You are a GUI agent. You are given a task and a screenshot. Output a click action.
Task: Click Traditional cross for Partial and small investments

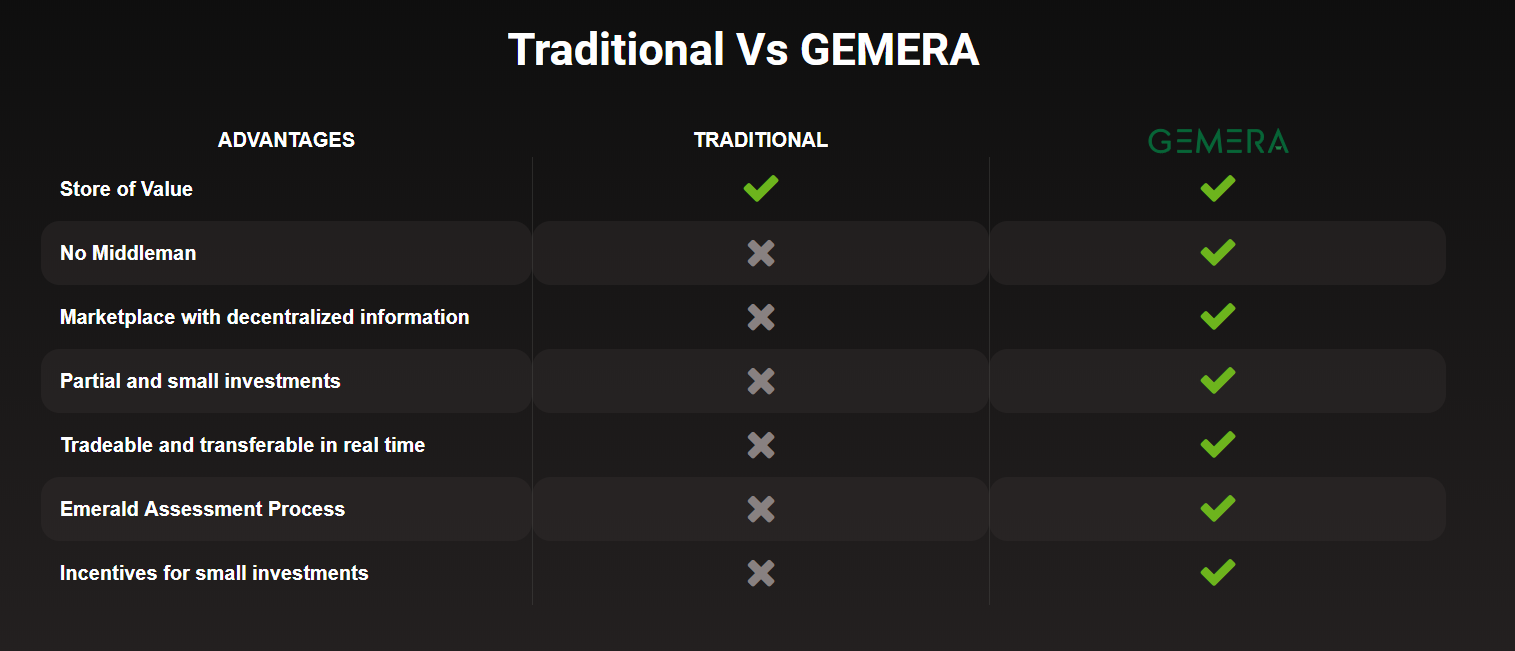[x=761, y=381]
